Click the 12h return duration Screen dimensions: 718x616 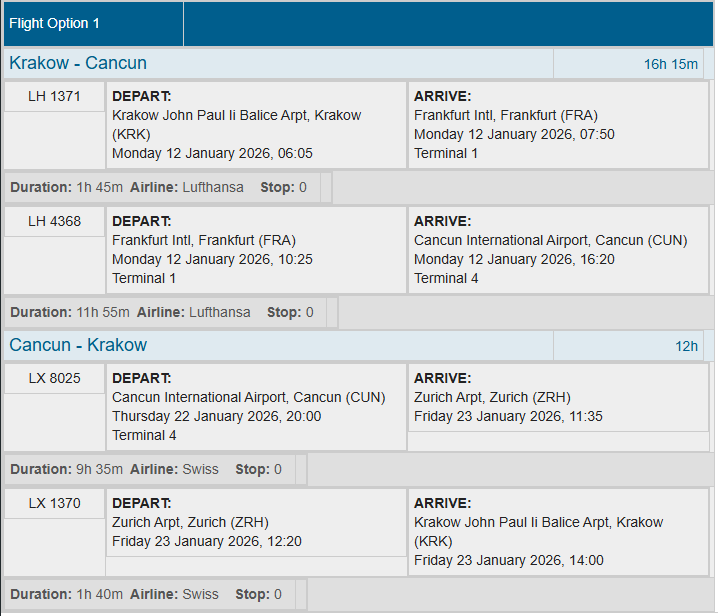686,346
